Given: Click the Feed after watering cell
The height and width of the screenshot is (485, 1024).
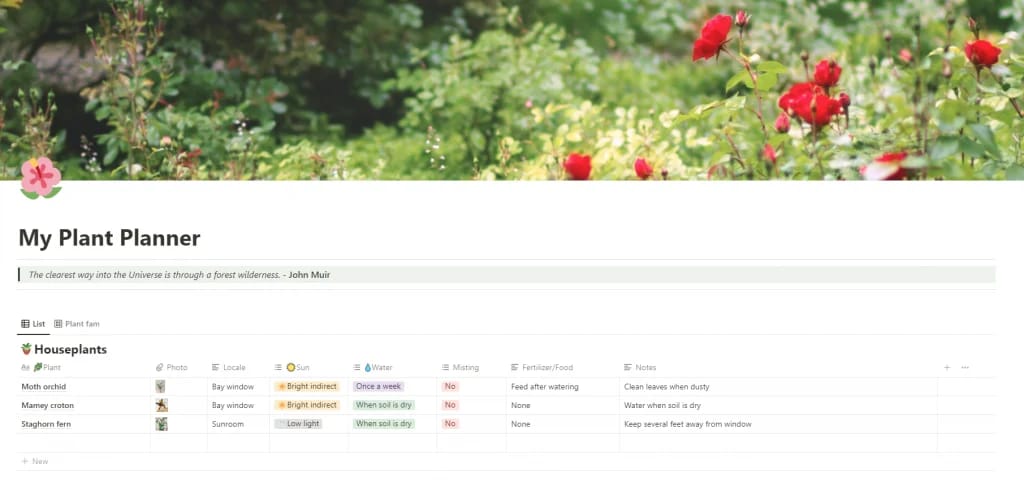Looking at the screenshot, I should [x=545, y=387].
